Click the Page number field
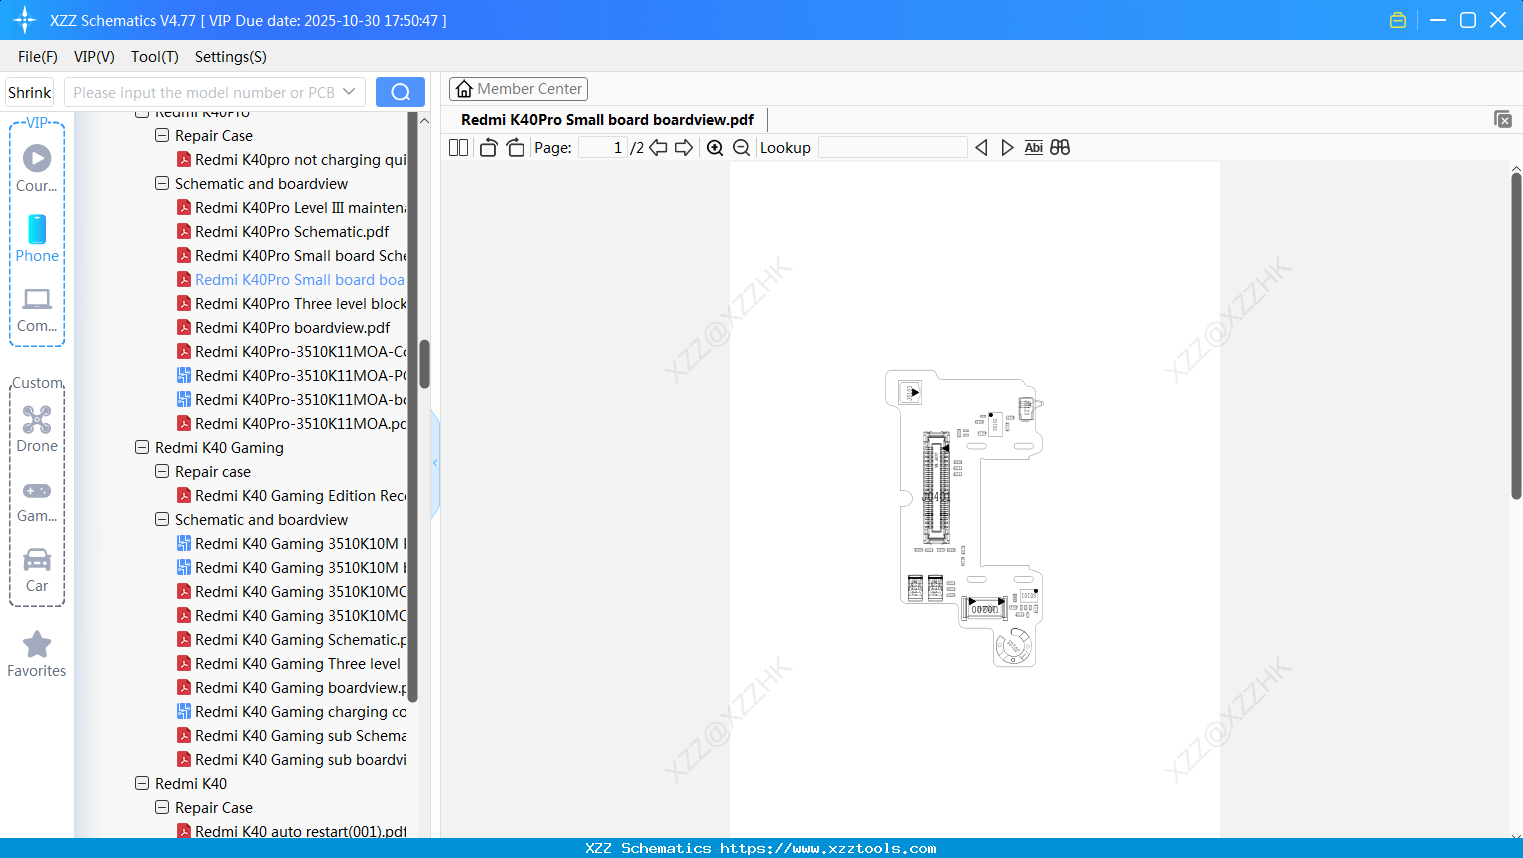 coord(604,148)
